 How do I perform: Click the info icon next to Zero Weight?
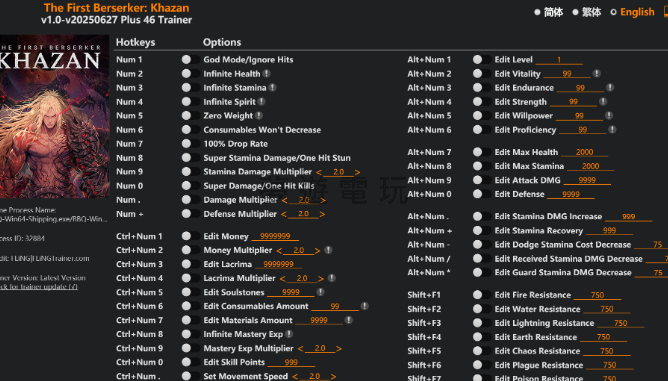click(259, 115)
